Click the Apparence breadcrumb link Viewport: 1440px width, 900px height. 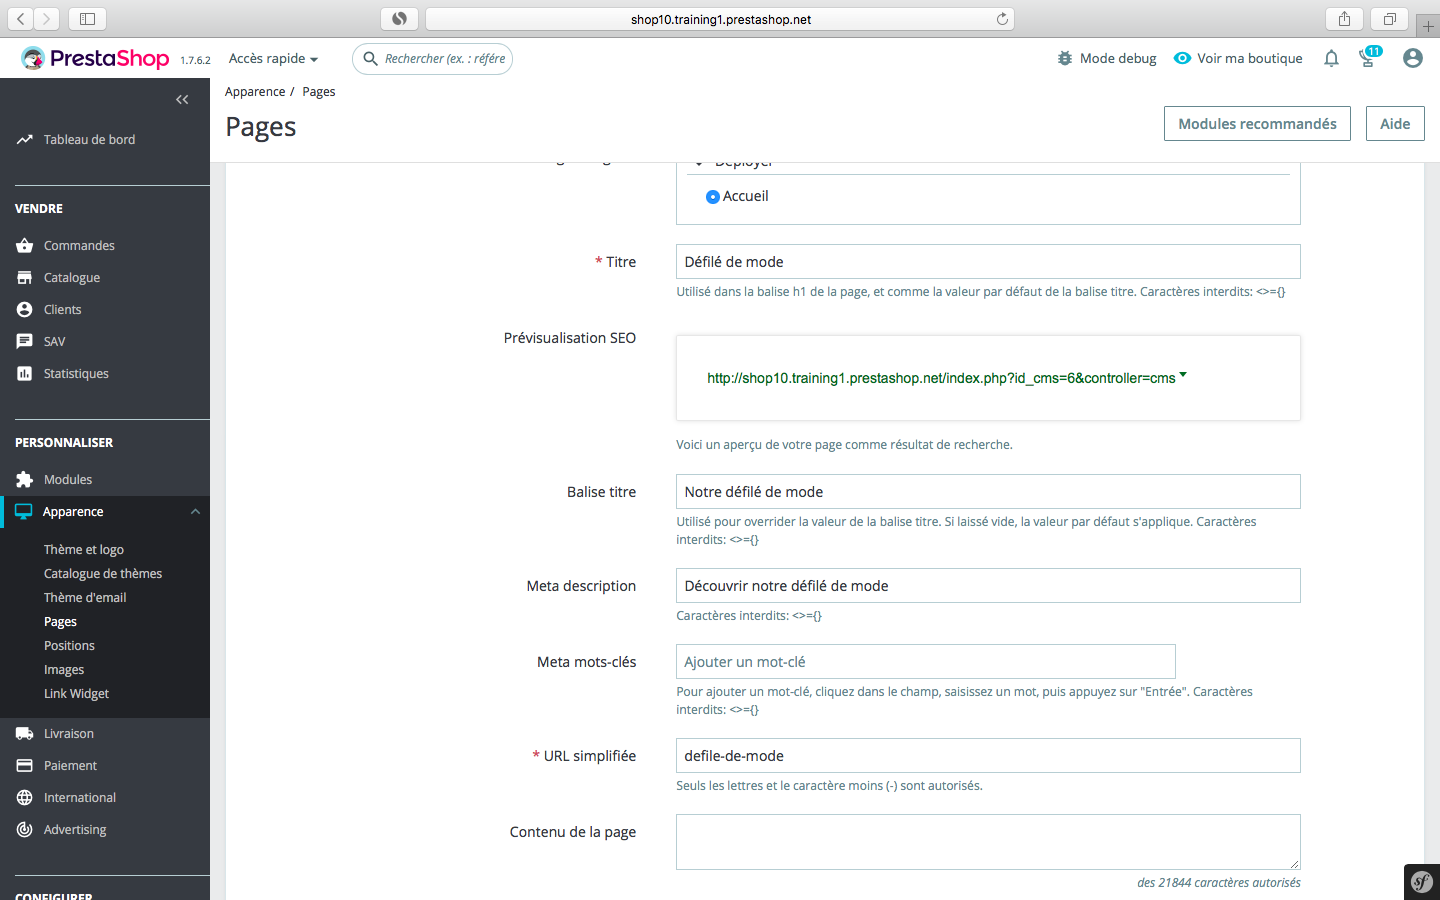pos(255,92)
